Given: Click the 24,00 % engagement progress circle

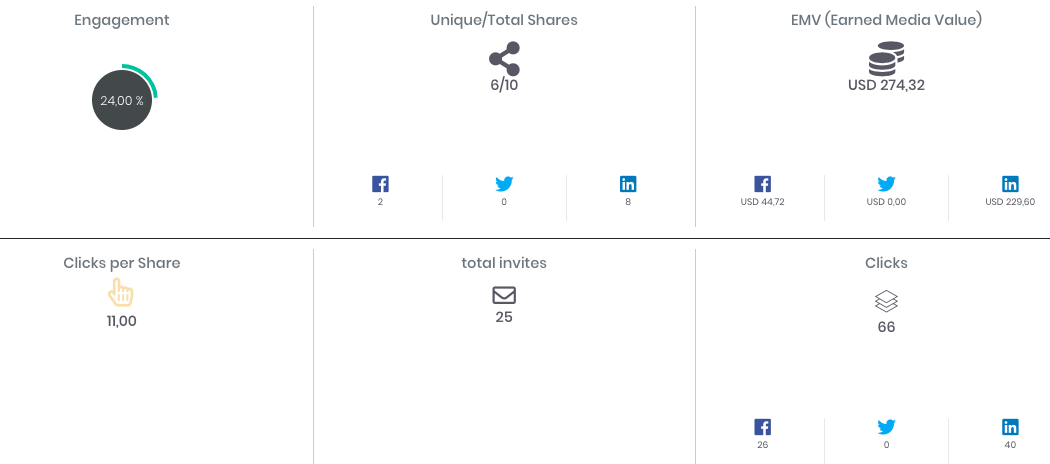Looking at the screenshot, I should coord(122,100).
